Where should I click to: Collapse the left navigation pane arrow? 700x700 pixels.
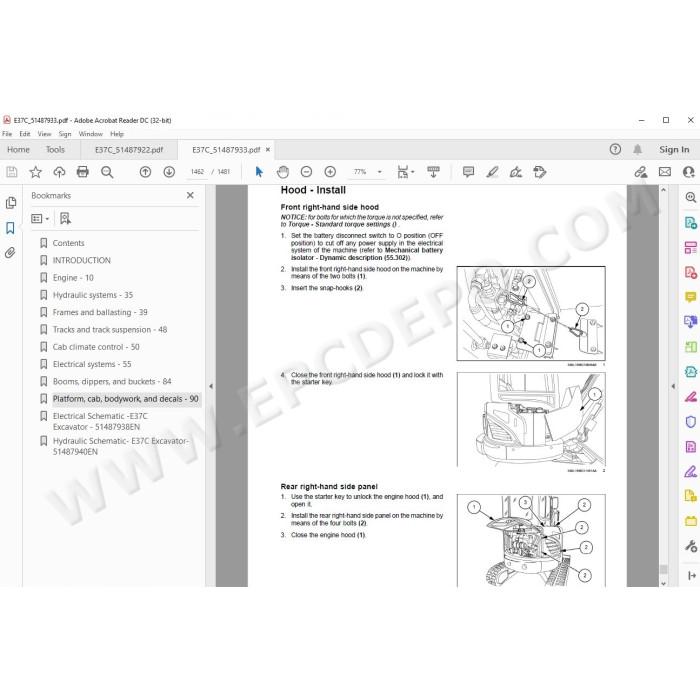point(211,386)
